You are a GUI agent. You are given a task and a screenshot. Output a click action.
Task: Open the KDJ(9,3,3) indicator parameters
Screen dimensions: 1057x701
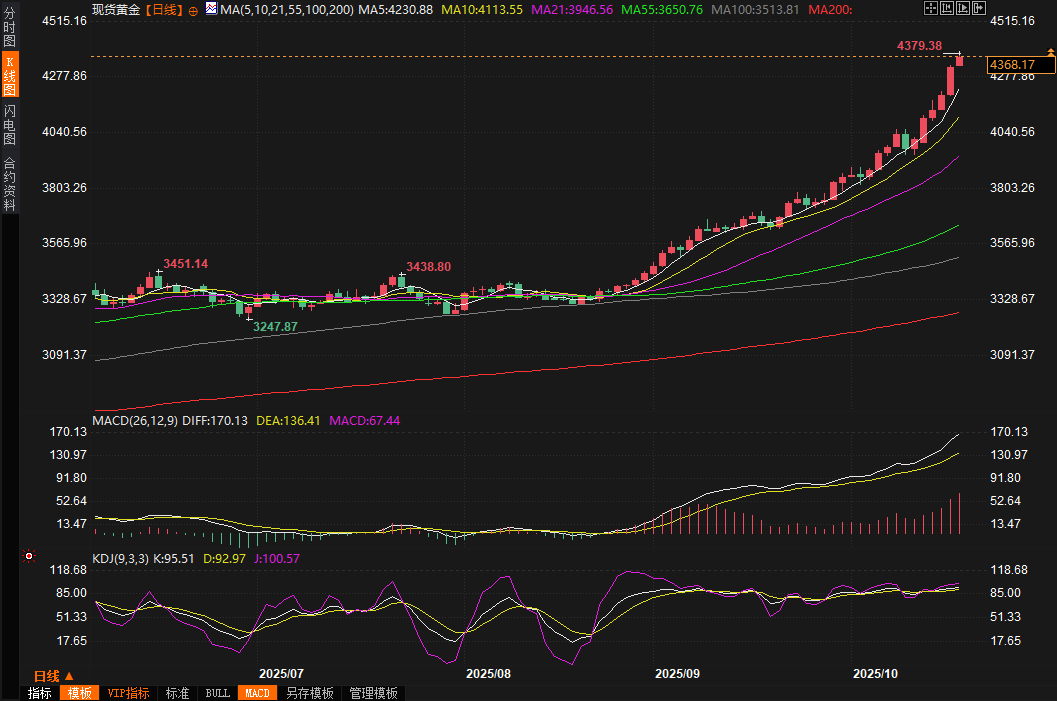point(120,559)
